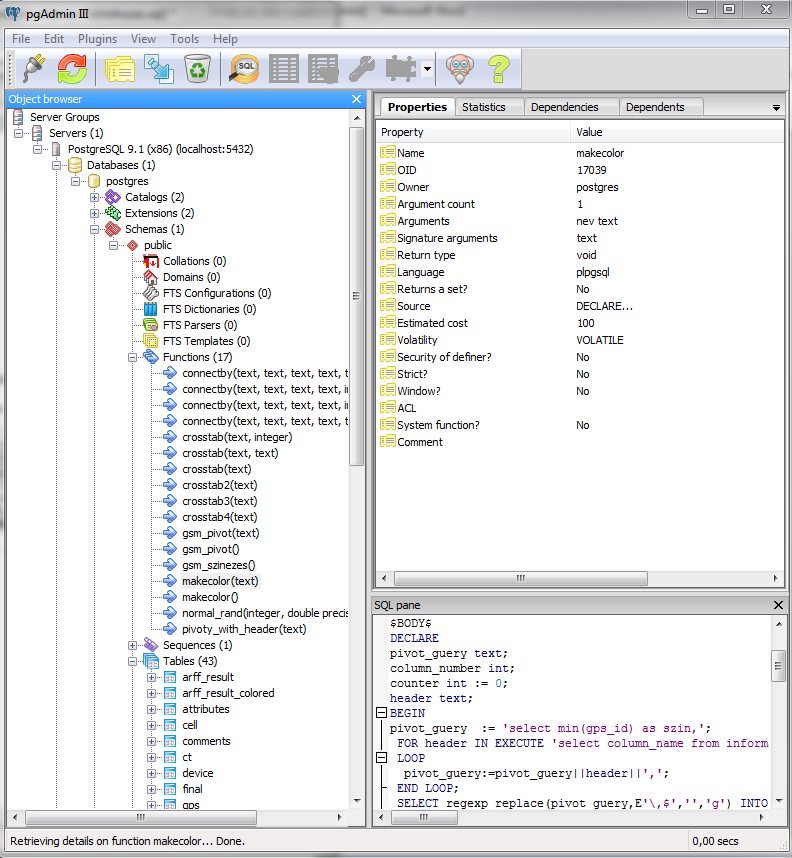The width and height of the screenshot is (792, 858).
Task: Close the SQL pane
Action: tap(778, 605)
